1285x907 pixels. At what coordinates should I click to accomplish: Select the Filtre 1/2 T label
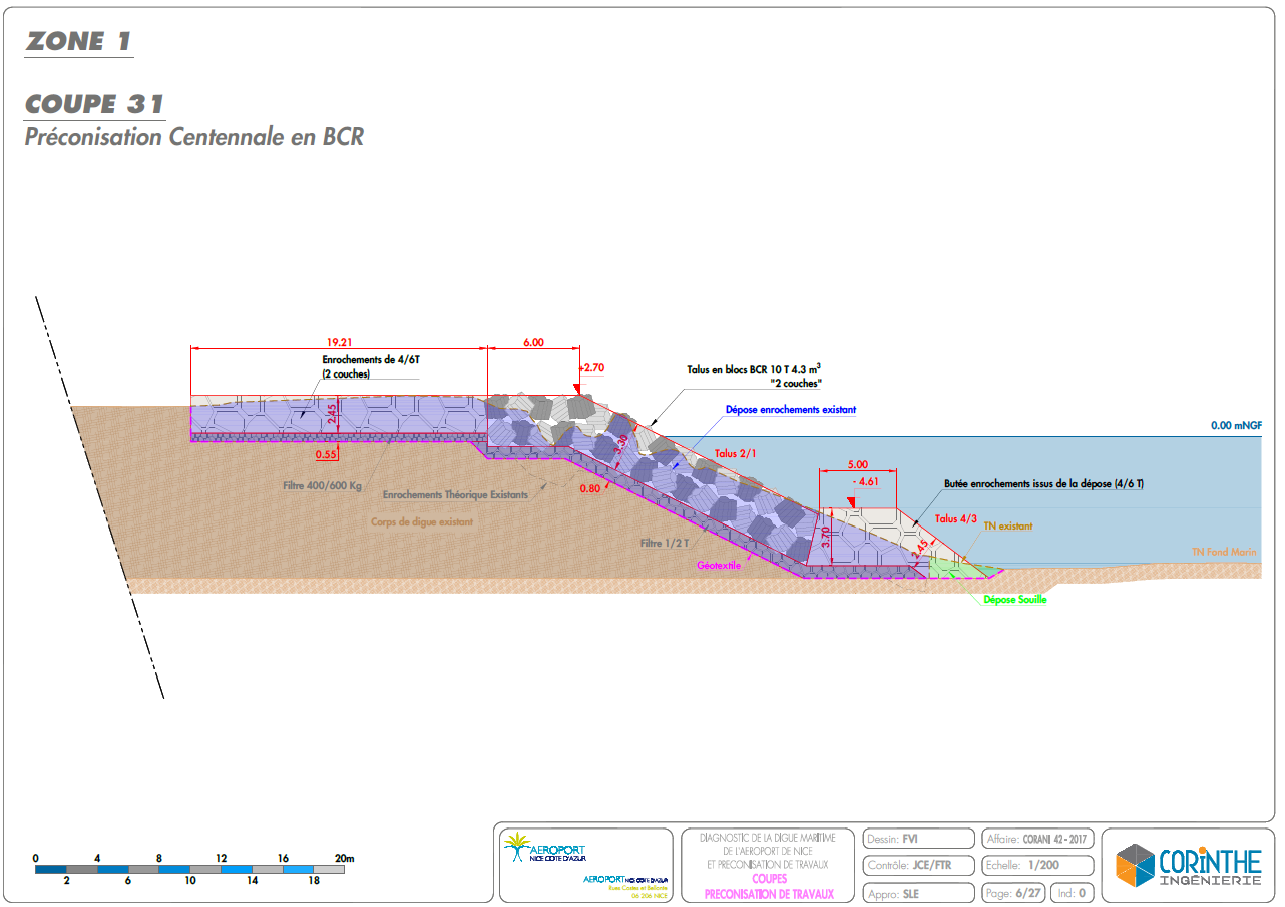tap(665, 543)
